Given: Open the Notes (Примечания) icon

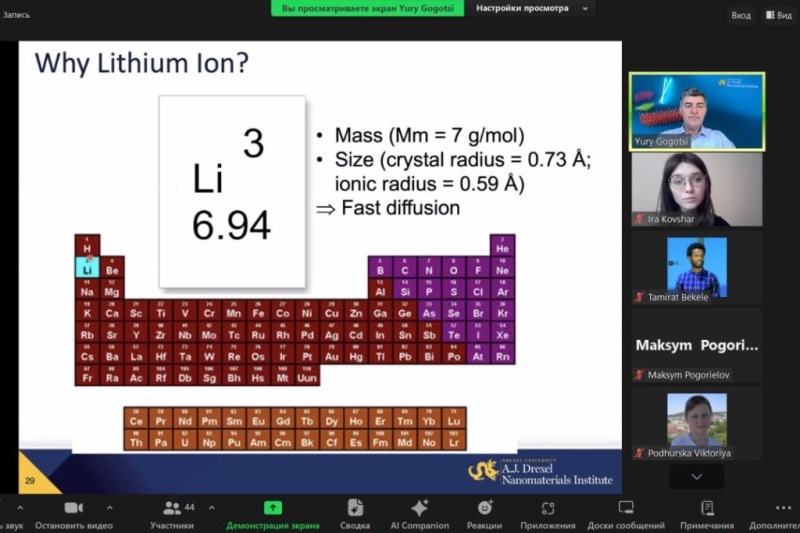Looking at the screenshot, I should [x=707, y=508].
